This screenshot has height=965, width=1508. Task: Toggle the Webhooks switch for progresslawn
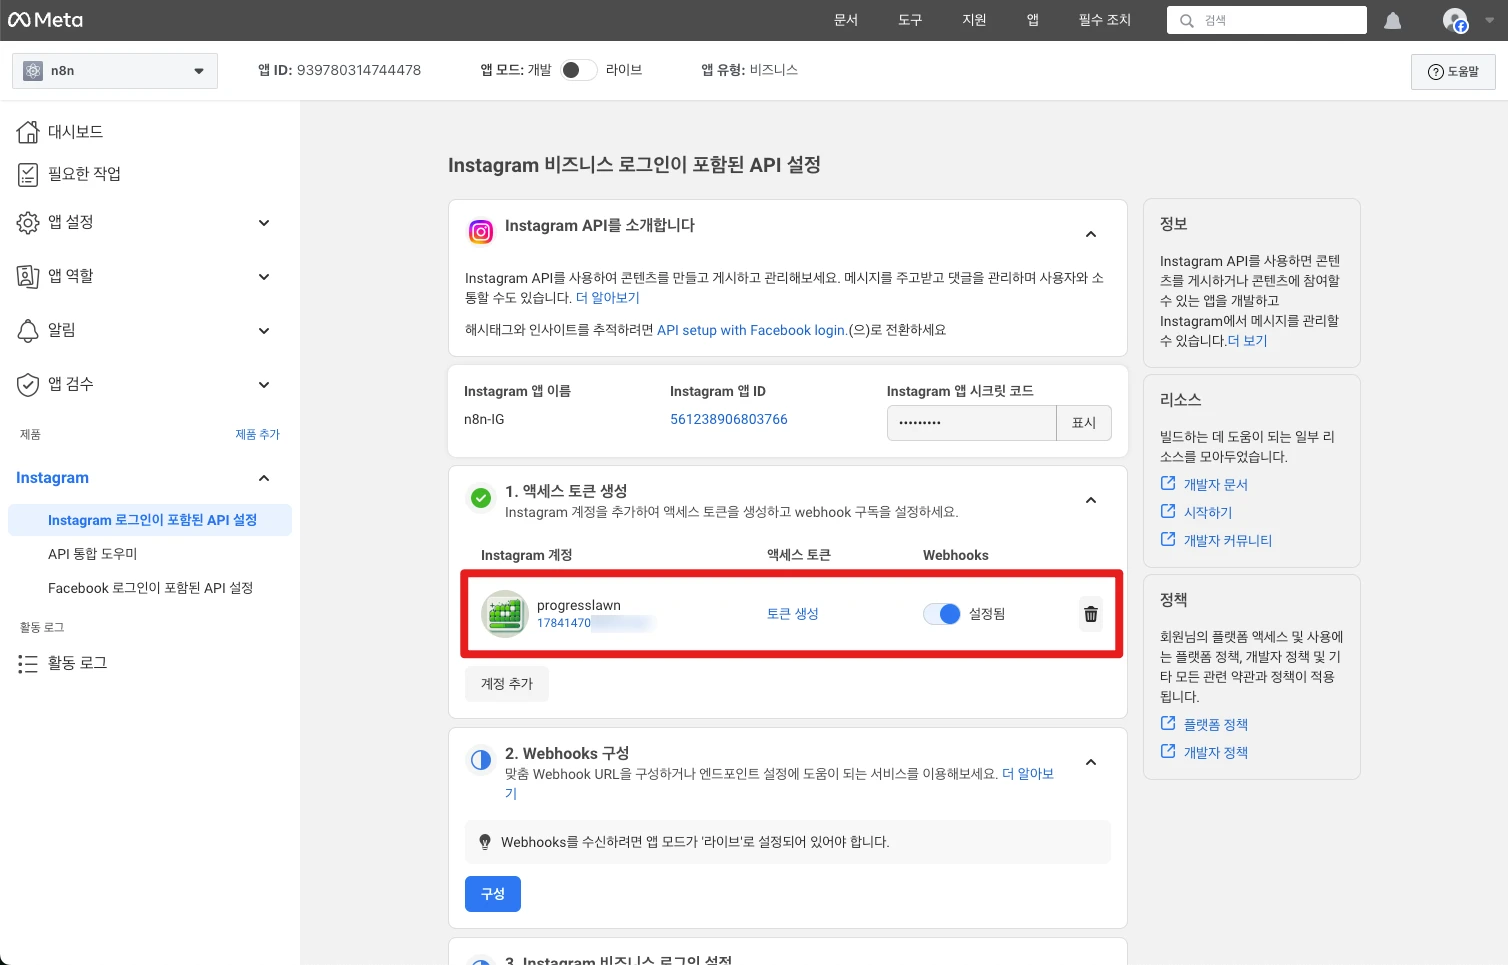(x=942, y=614)
